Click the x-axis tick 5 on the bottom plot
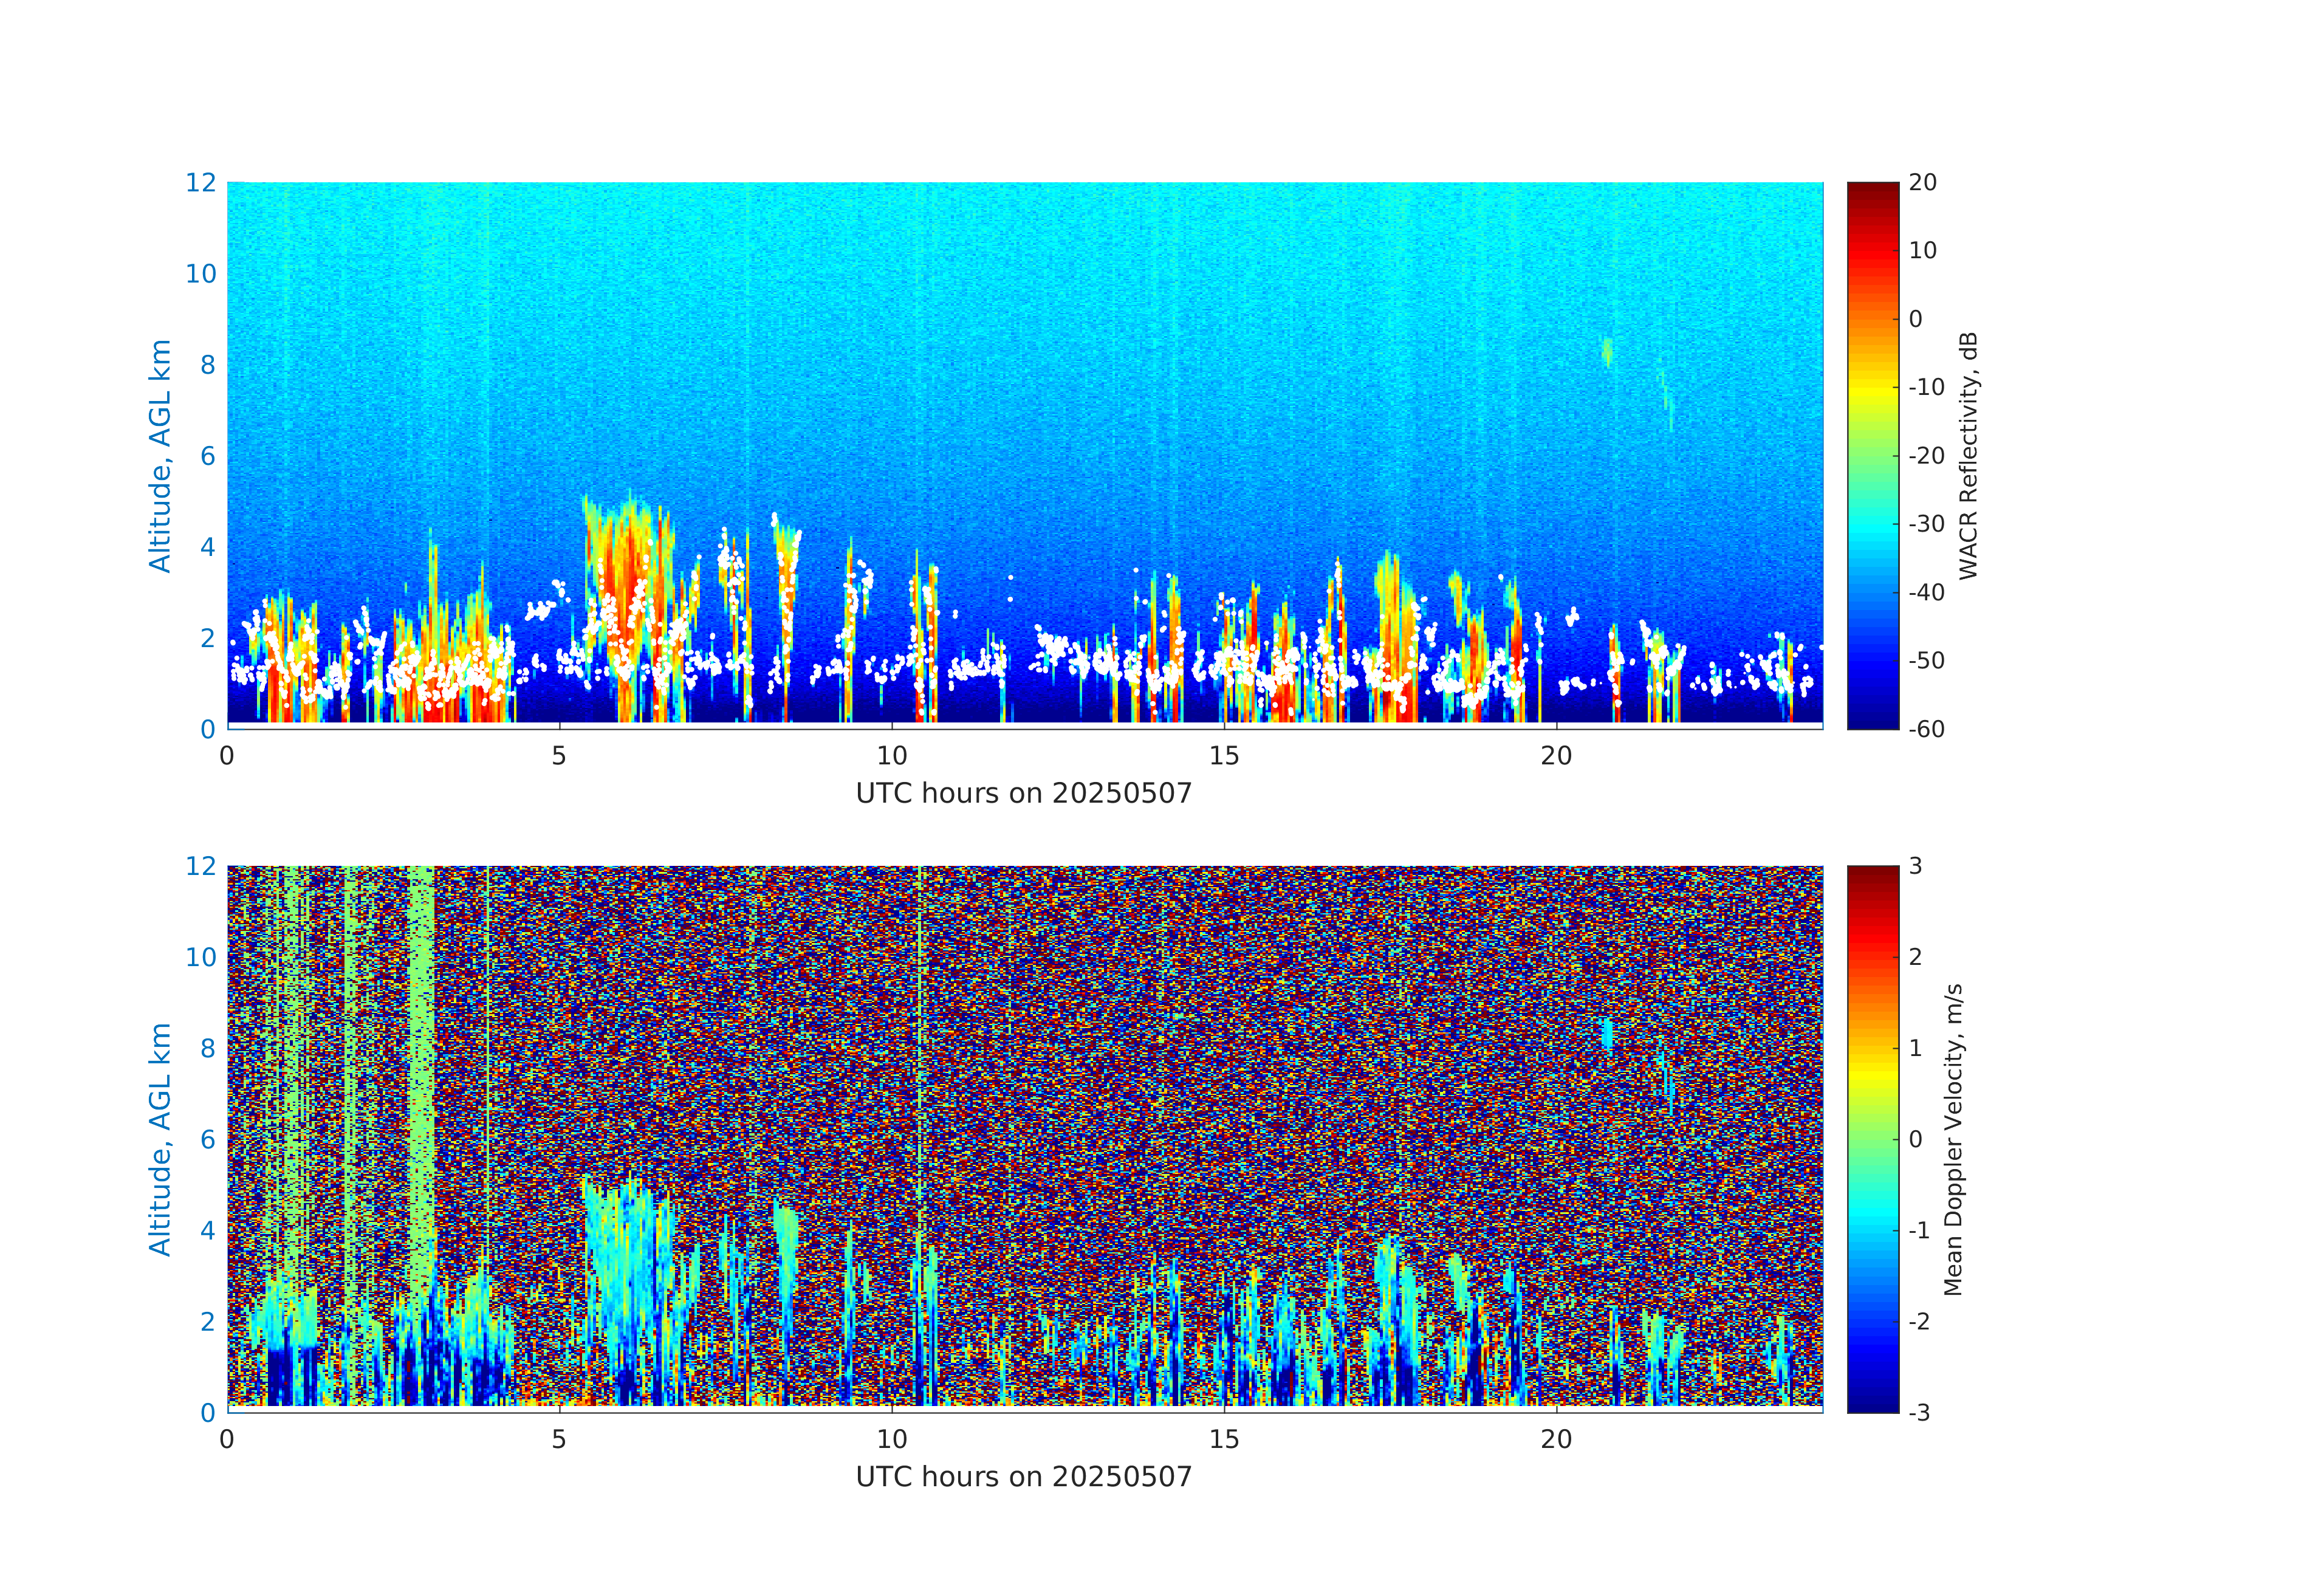Viewport: 2324px width, 1595px height. pos(559,1440)
